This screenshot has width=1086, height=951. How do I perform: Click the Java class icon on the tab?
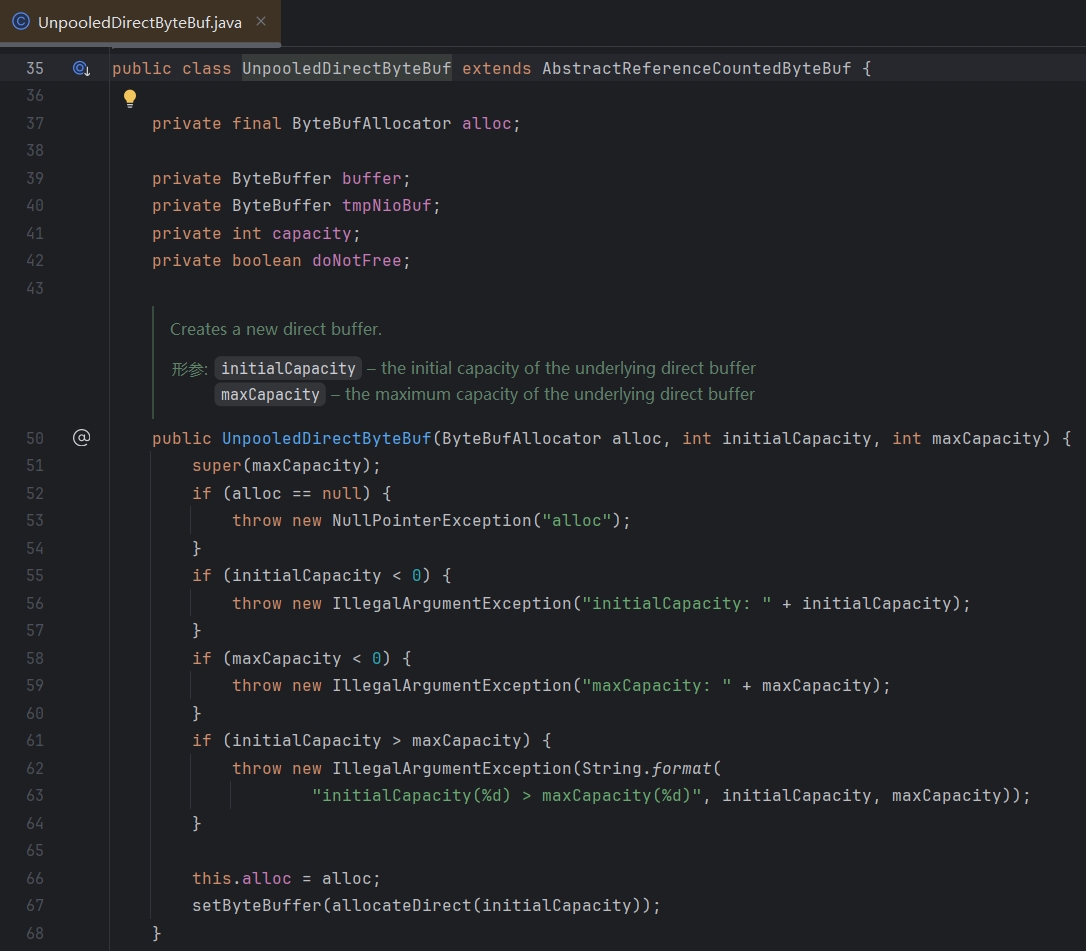click(x=21, y=22)
